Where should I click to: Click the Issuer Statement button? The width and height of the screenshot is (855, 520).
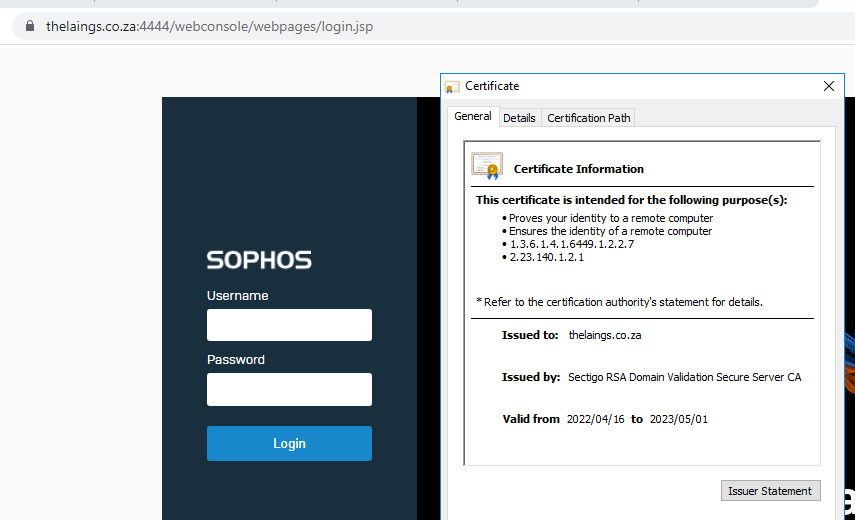tap(770, 491)
